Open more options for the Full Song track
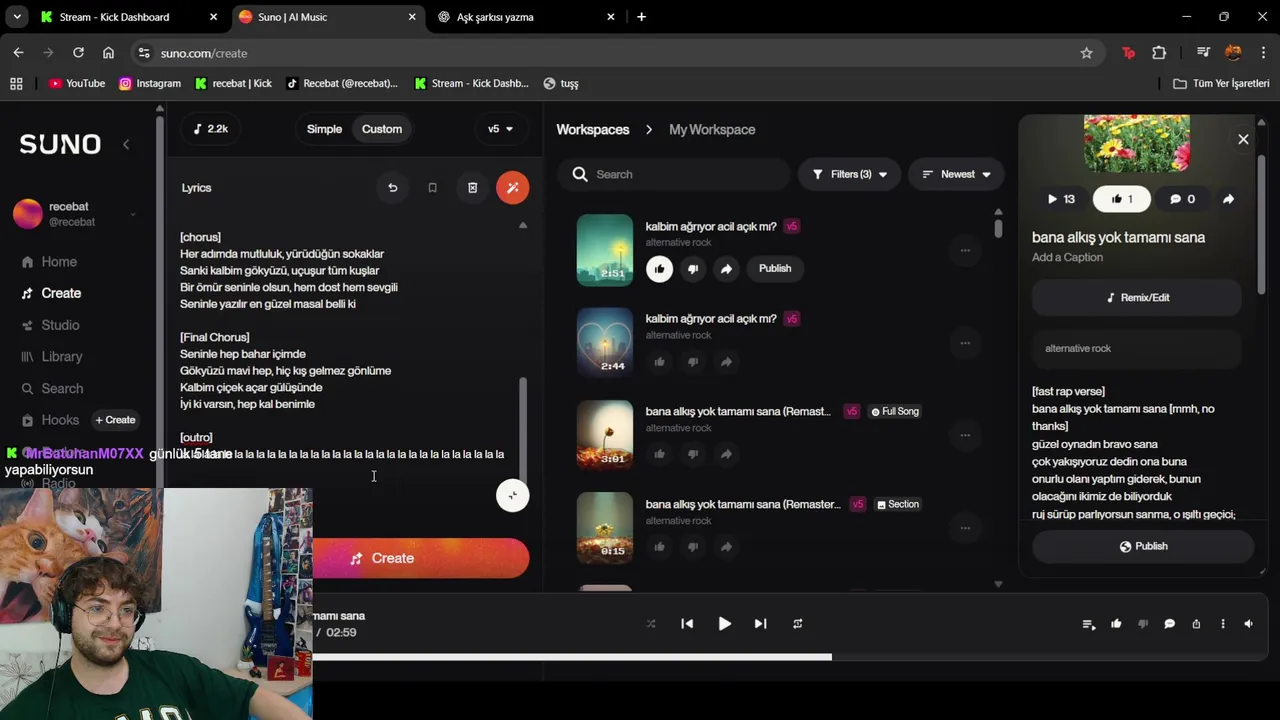Screen dimensions: 1280x720 (965, 435)
